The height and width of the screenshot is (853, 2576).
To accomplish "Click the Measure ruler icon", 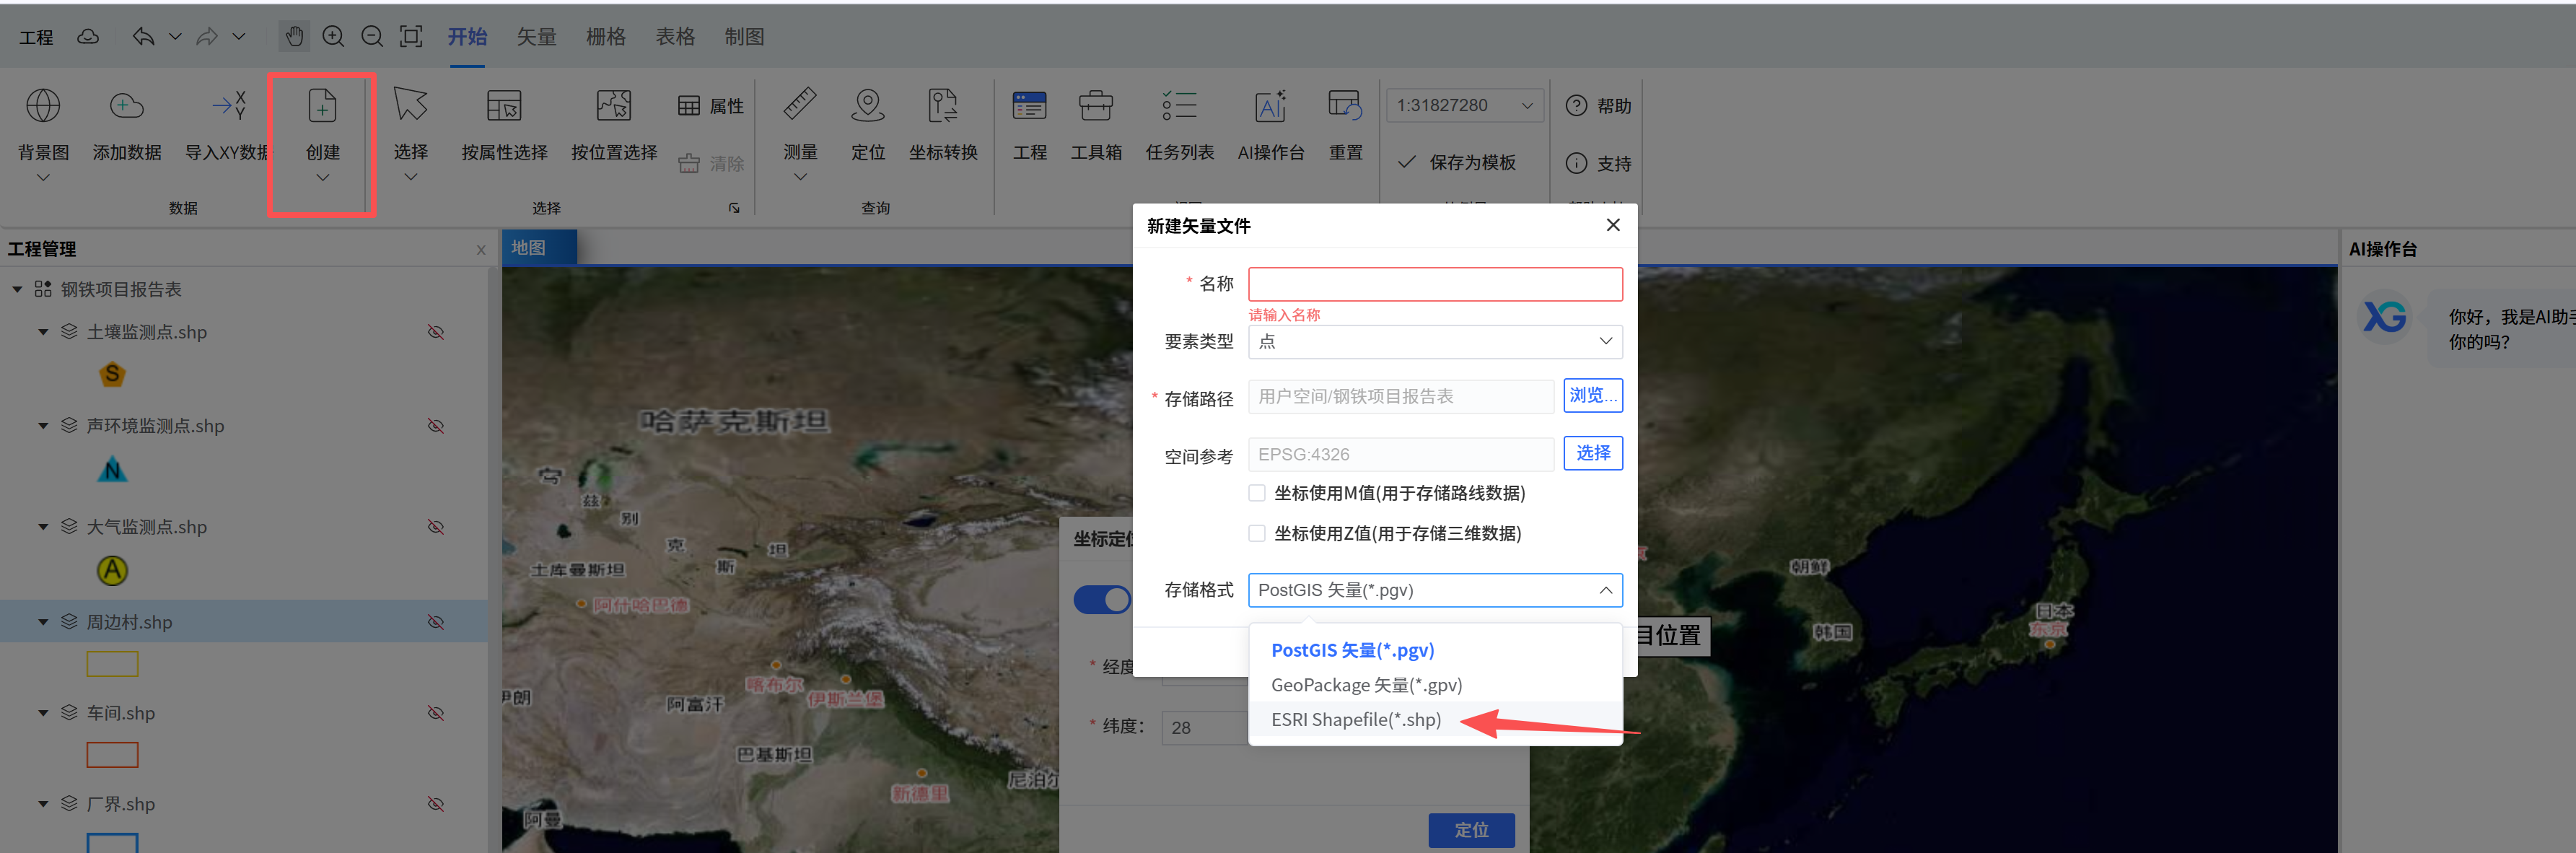I will [799, 105].
